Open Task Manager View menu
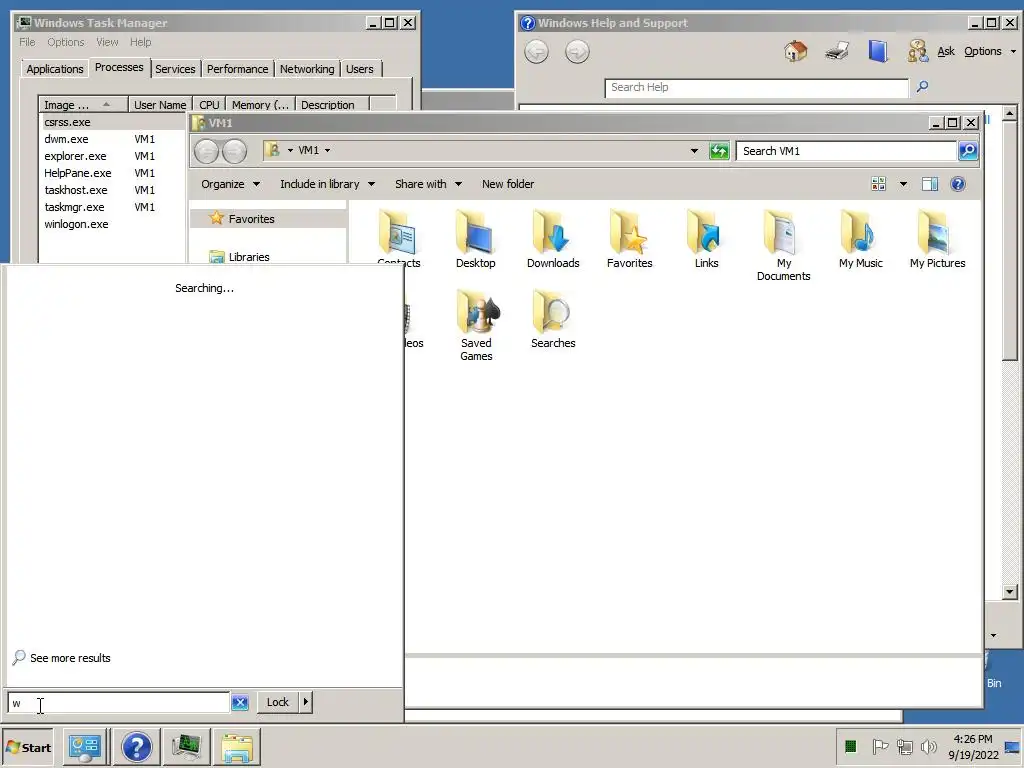 [x=107, y=42]
